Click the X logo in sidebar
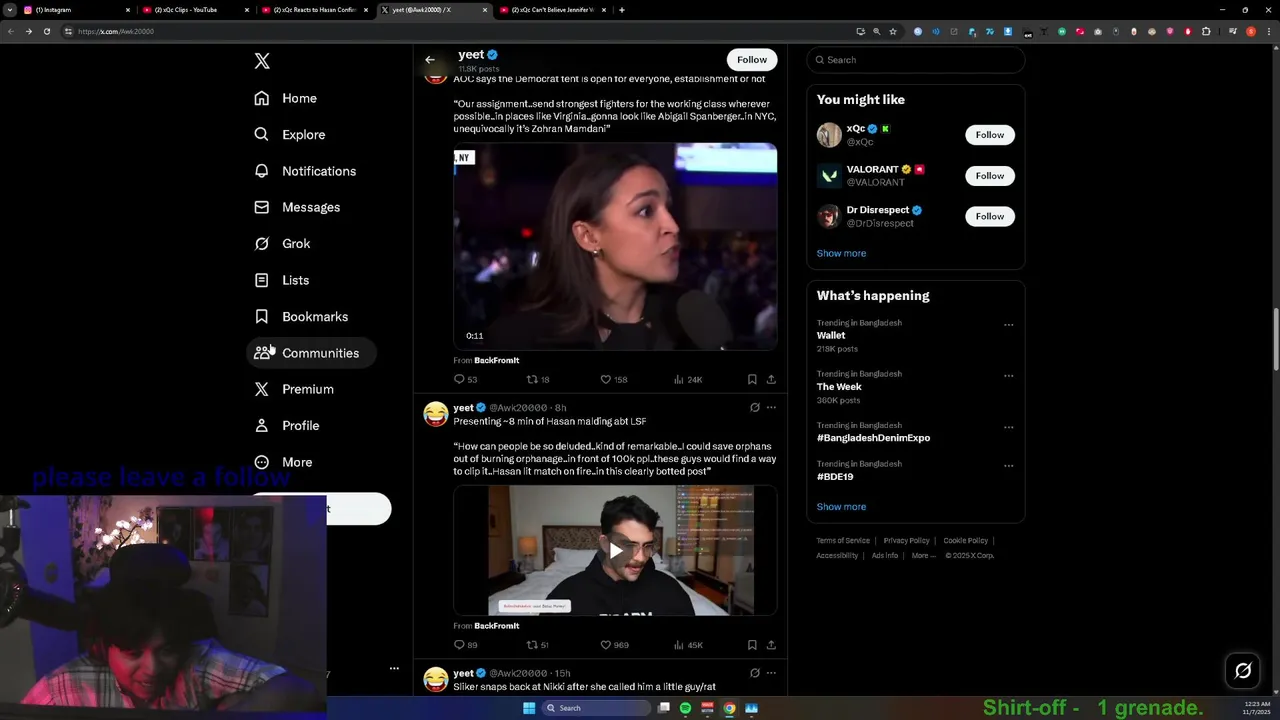1280x720 pixels. [x=262, y=61]
